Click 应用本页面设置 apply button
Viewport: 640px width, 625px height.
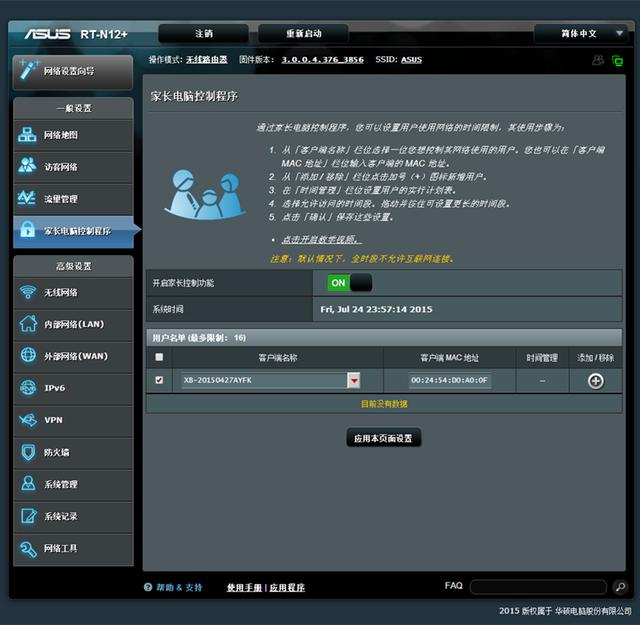(383, 438)
